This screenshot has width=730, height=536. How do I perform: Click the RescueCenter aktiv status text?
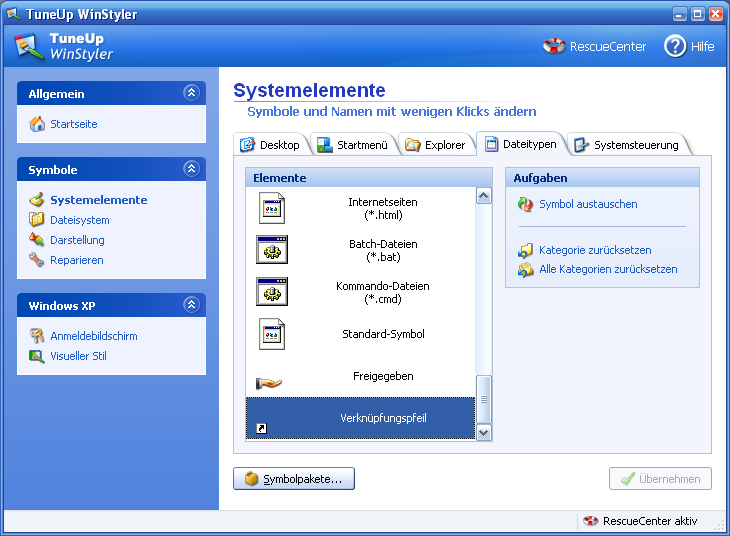650,521
